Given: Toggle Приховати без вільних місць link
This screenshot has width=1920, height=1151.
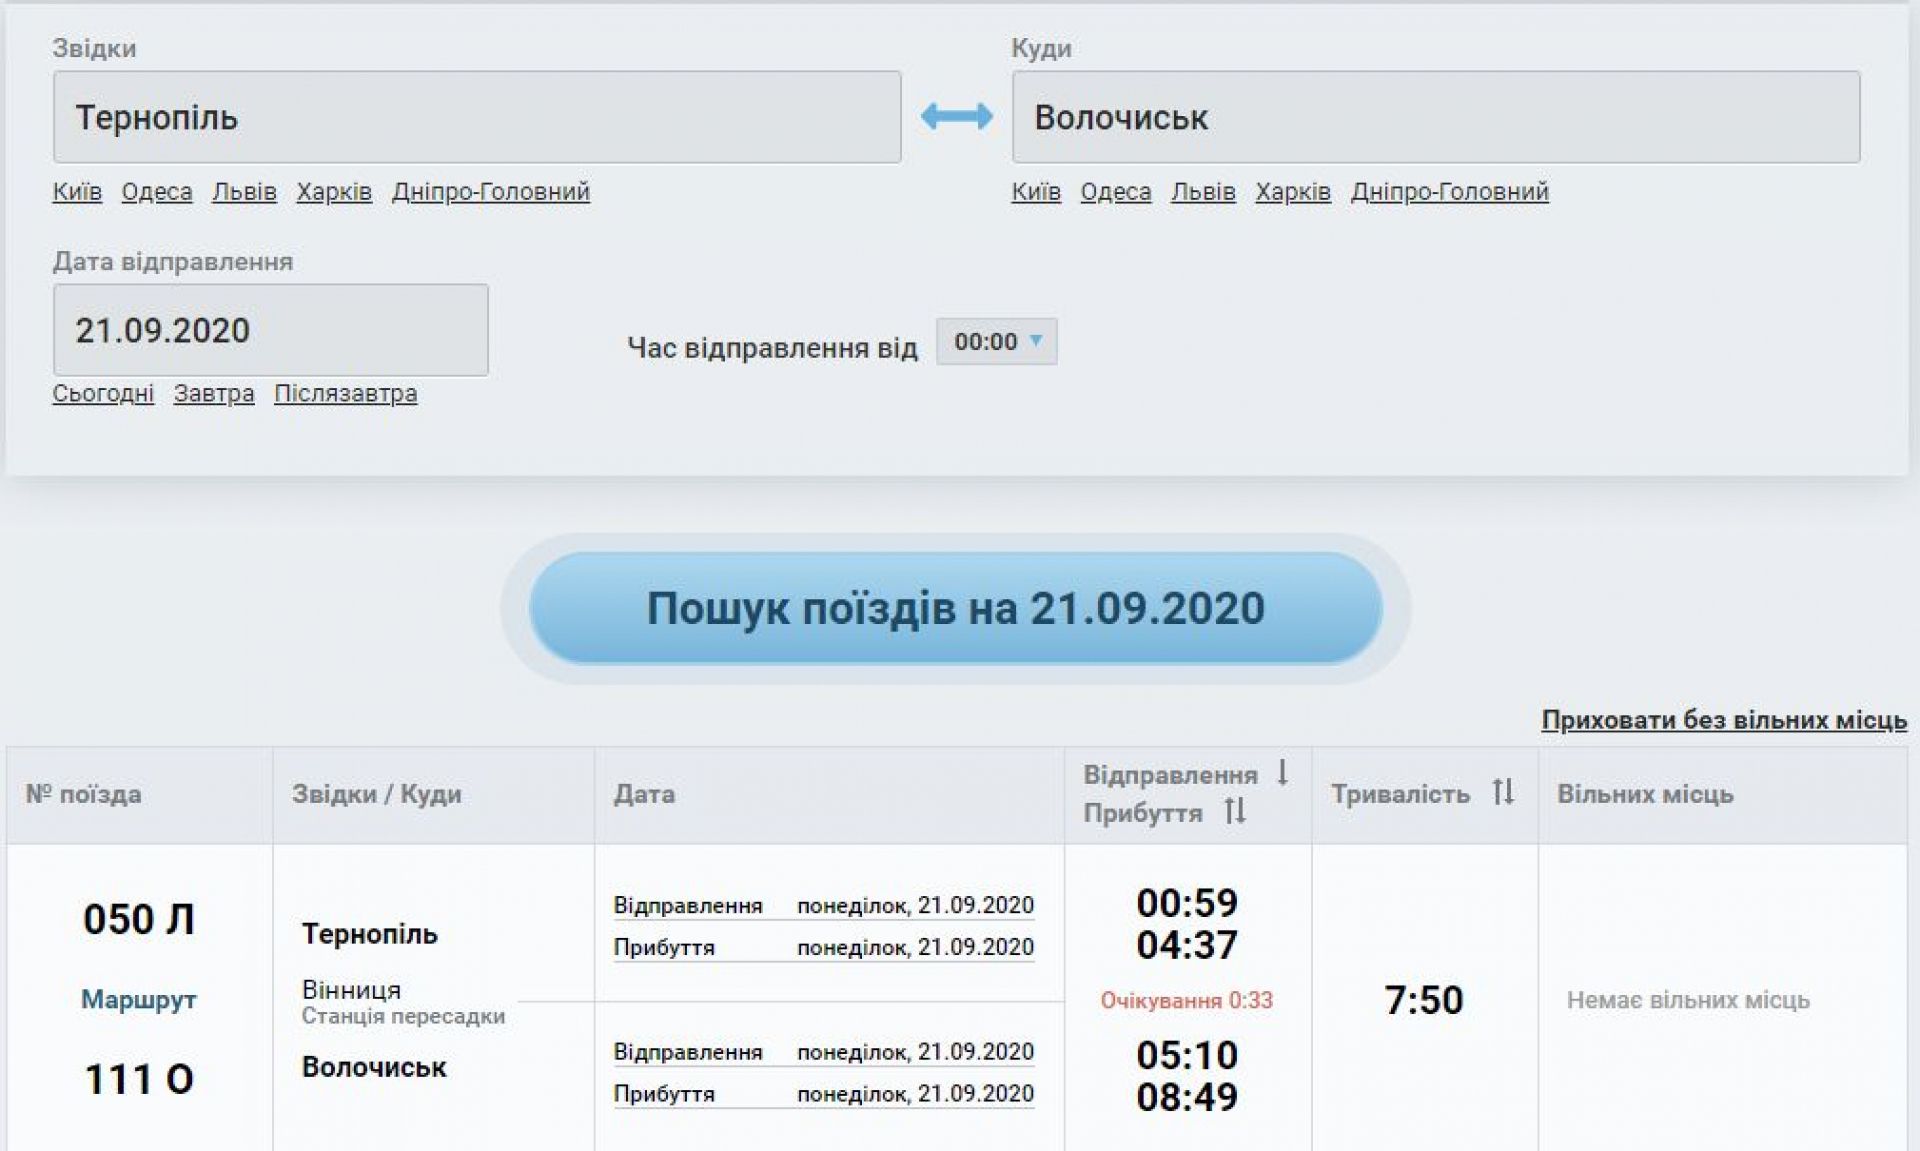Looking at the screenshot, I should [1723, 720].
